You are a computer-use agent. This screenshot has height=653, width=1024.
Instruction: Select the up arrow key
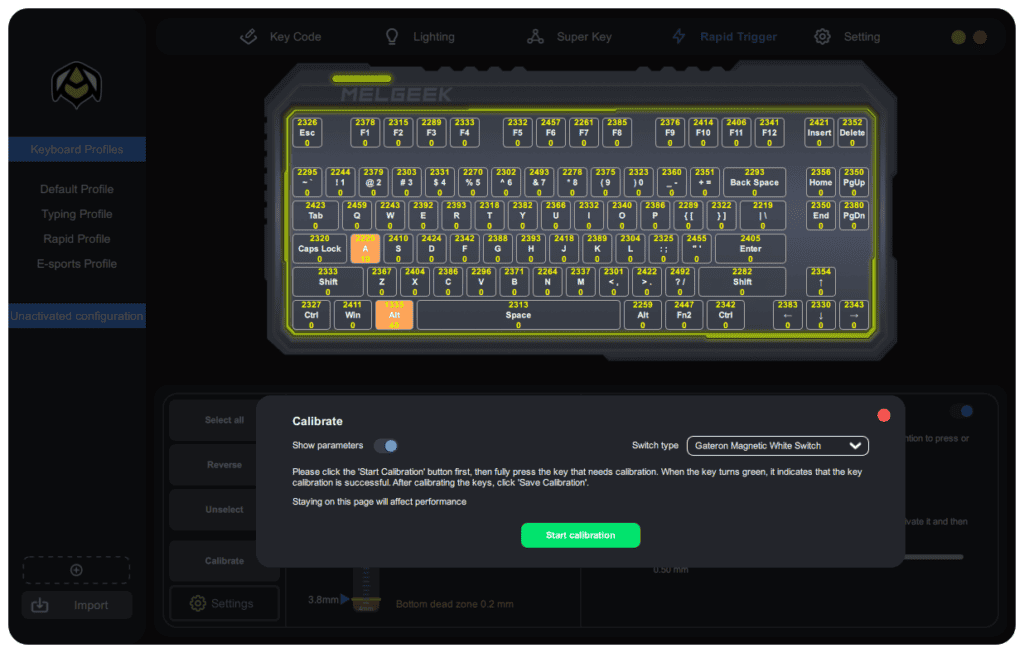tap(821, 281)
